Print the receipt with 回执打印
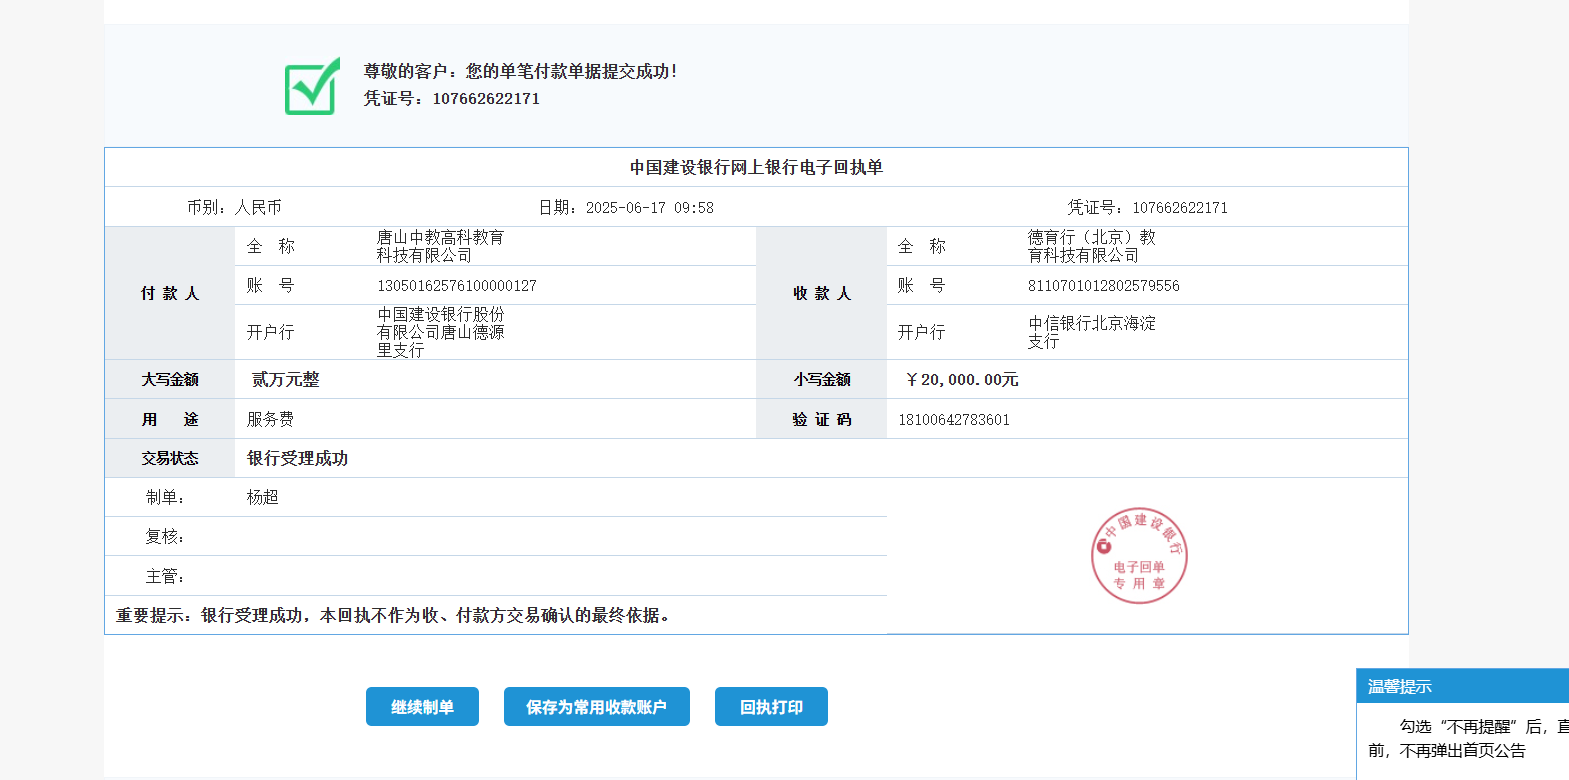Screen dimensions: 1569x780 (x=771, y=706)
